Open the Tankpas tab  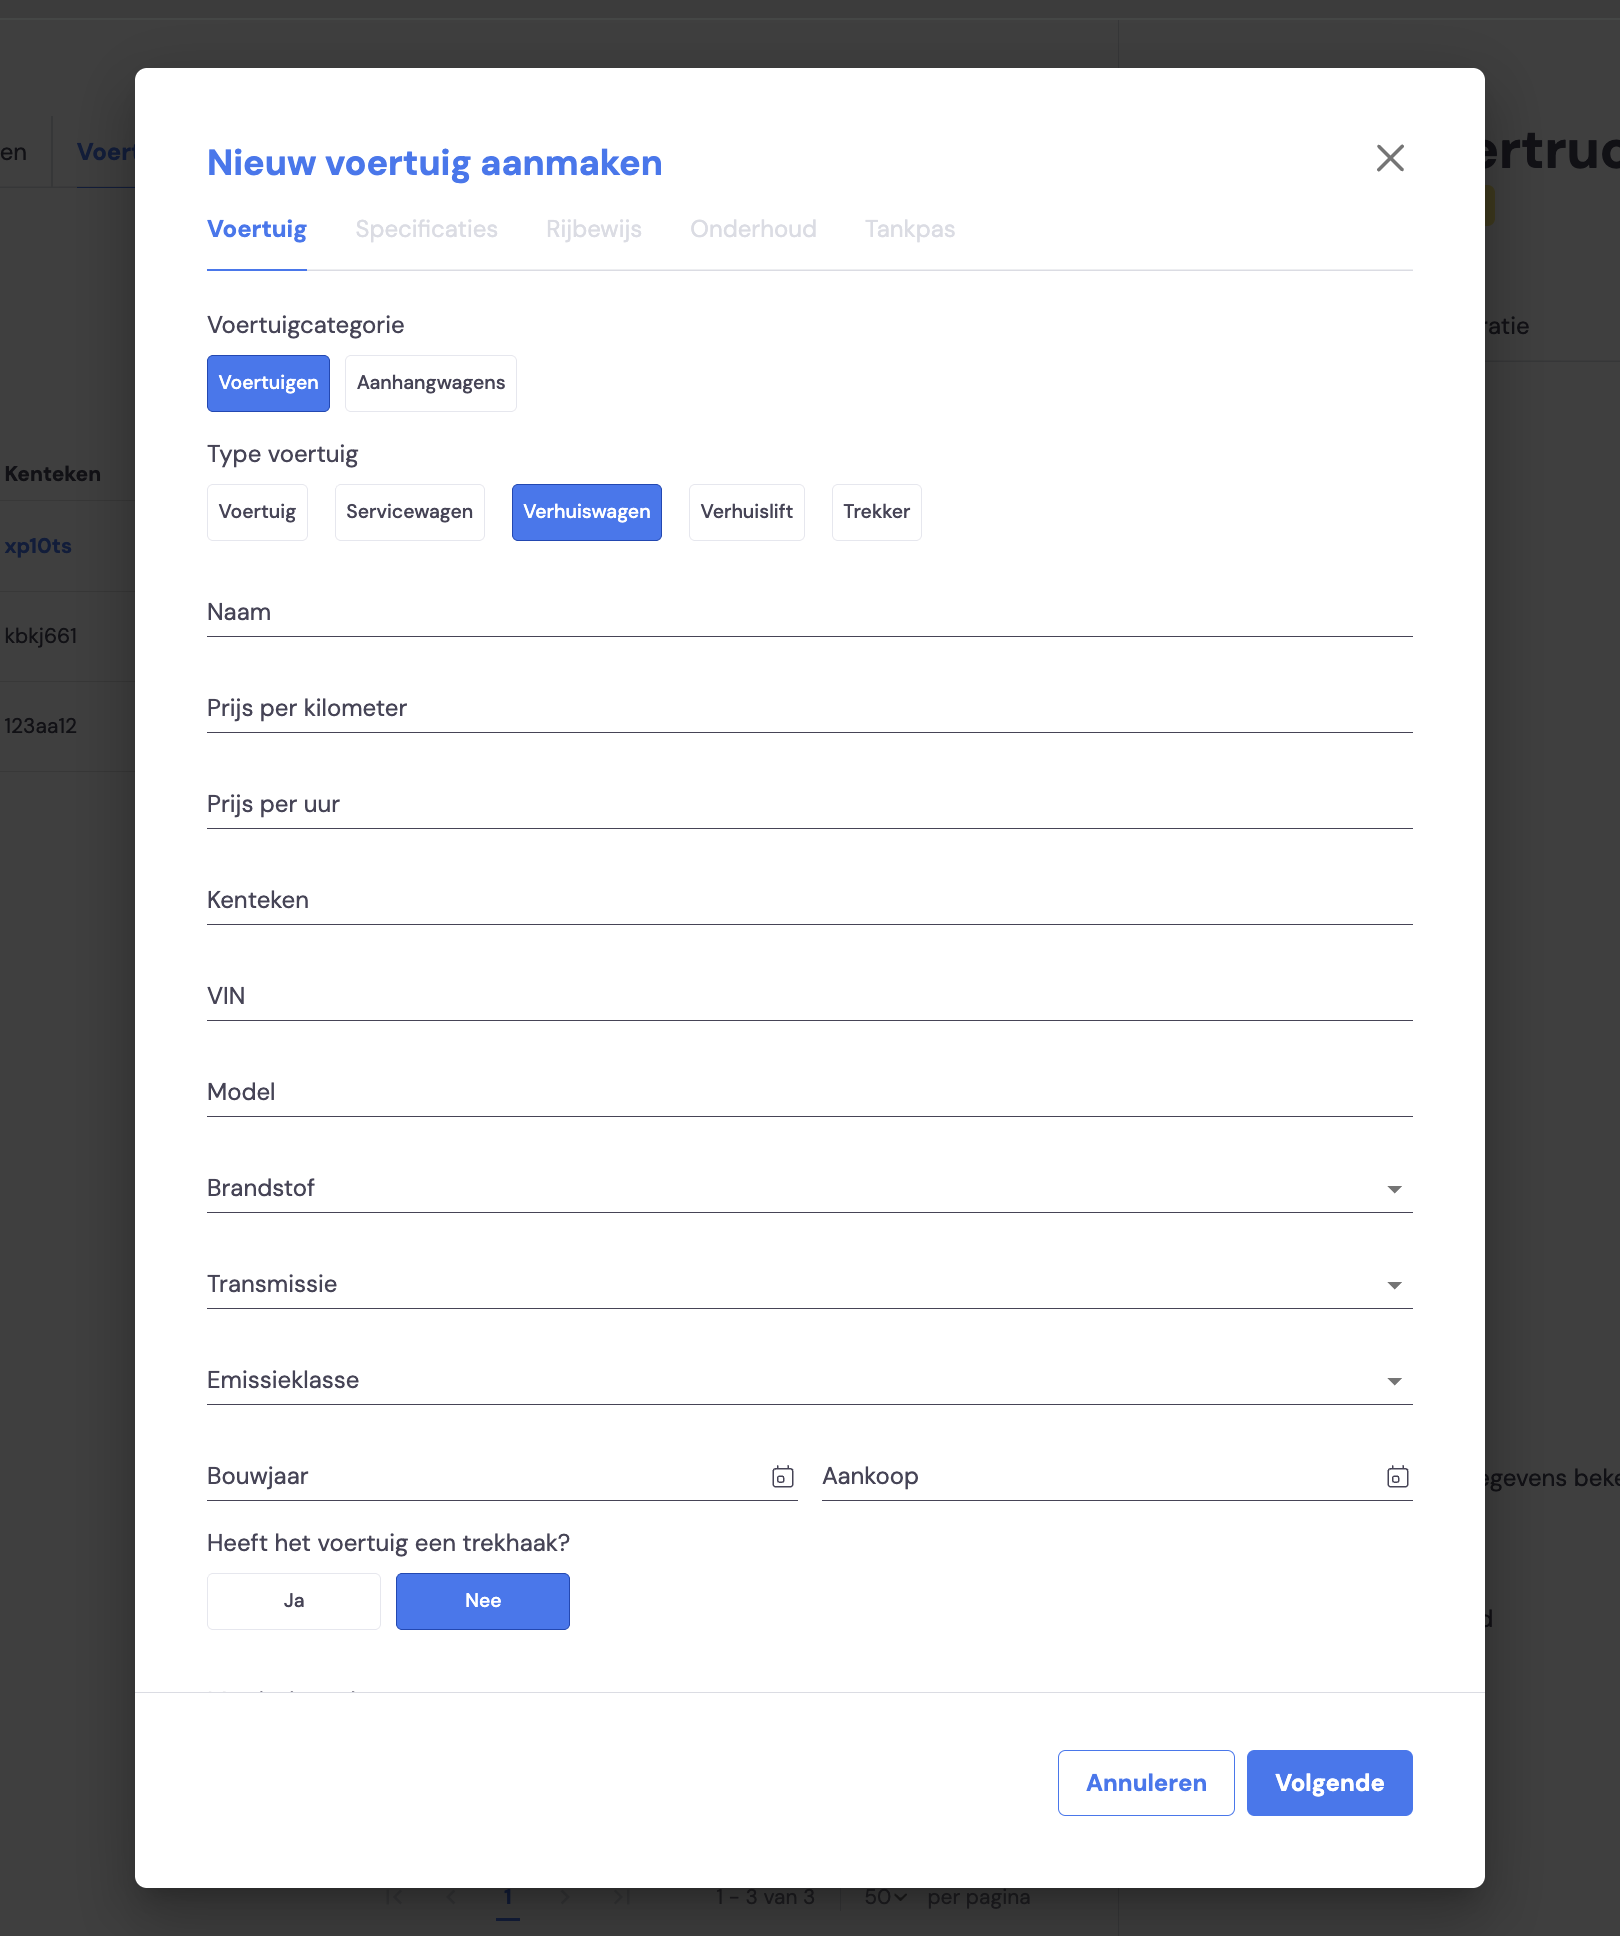click(x=910, y=229)
